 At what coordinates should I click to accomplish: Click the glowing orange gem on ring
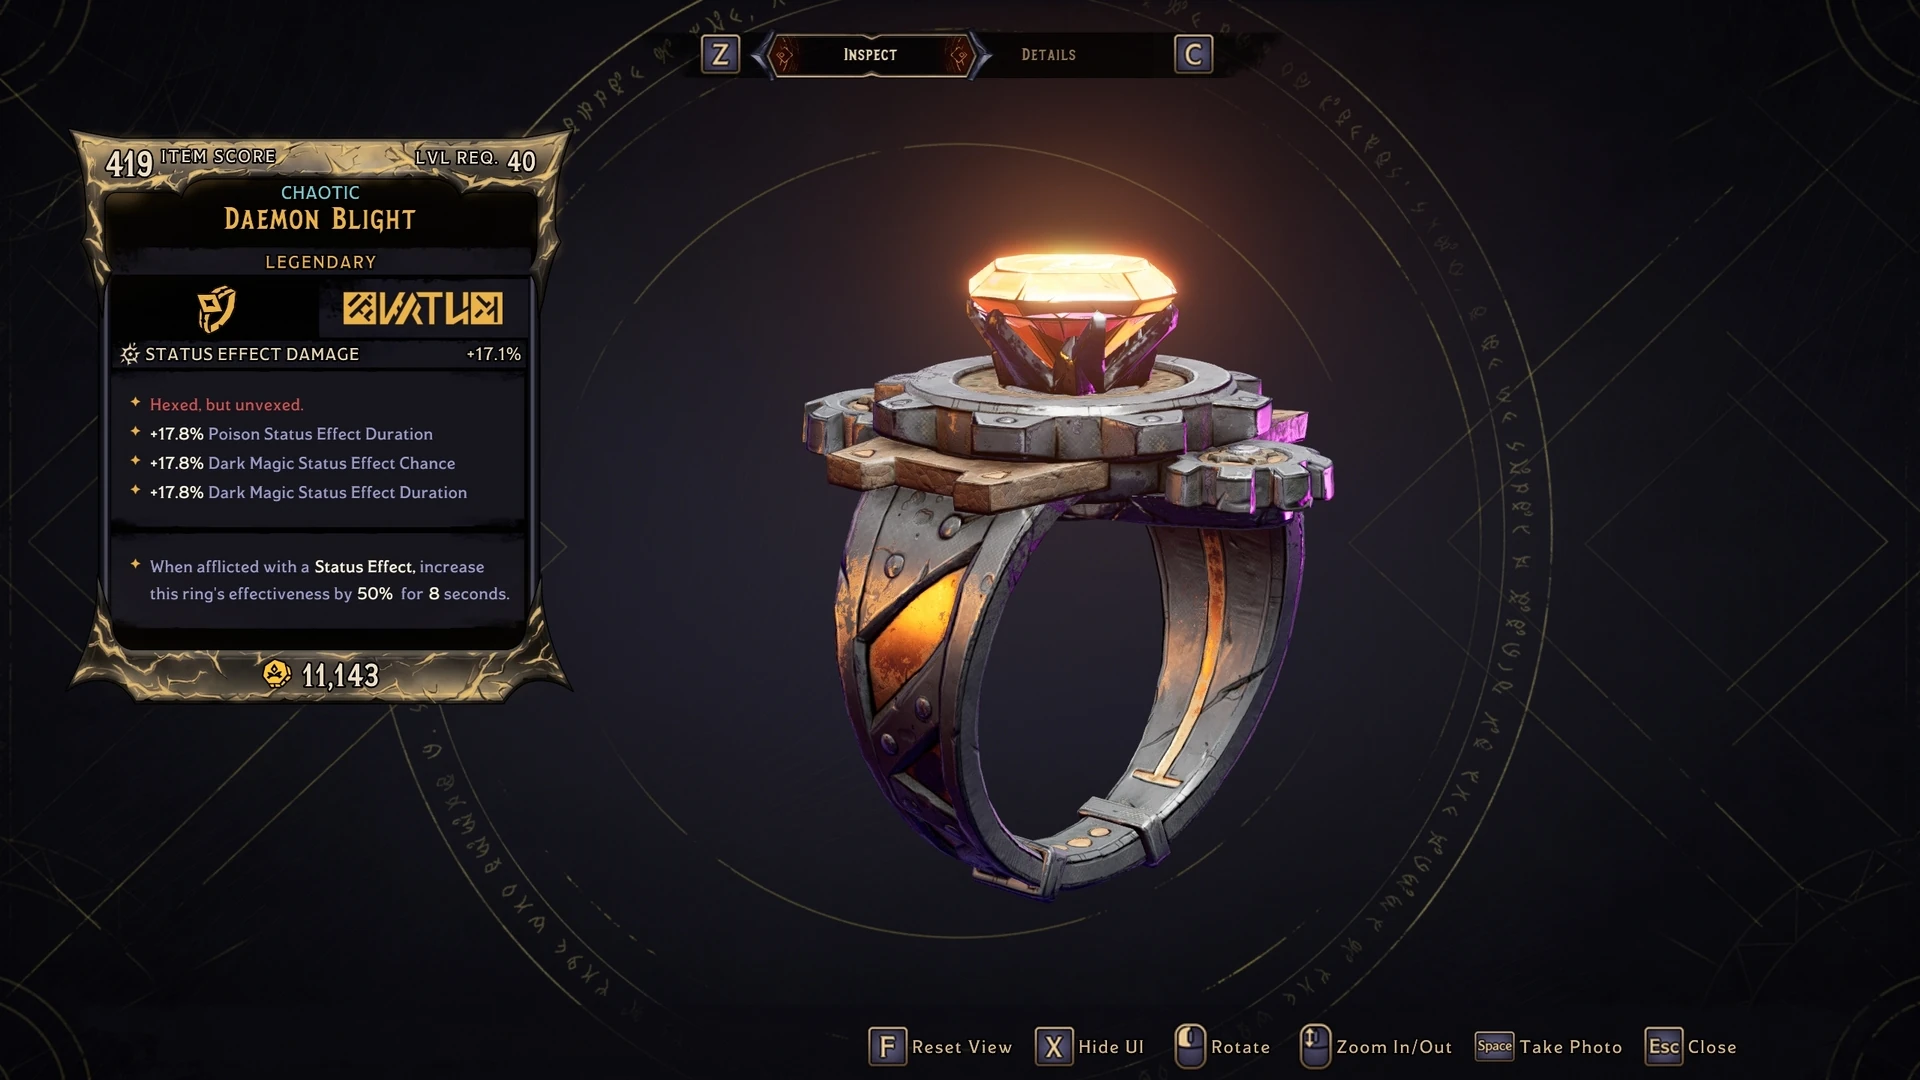[x=1072, y=292]
